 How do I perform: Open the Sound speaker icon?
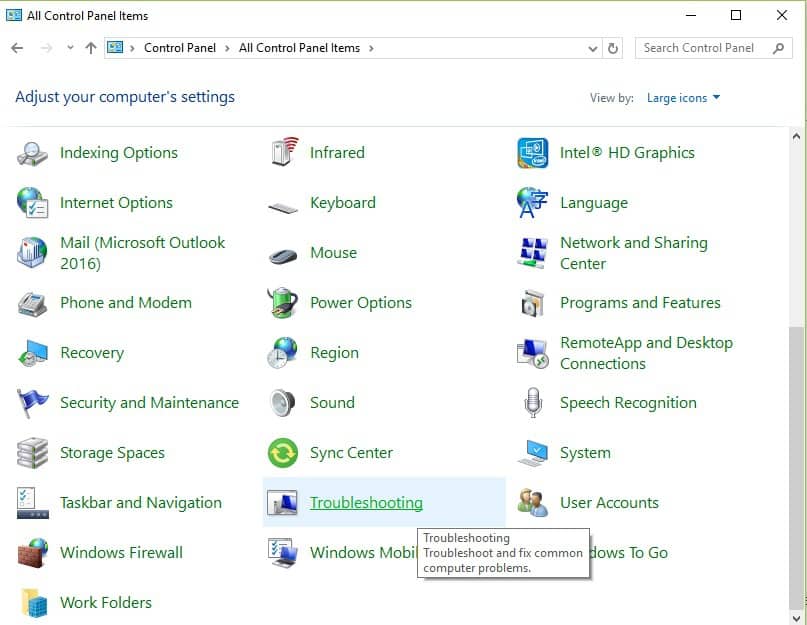click(283, 403)
